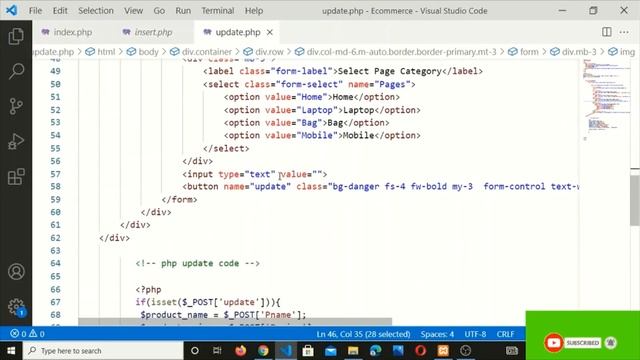Viewport: 640px width, 360px height.
Task: Click the CRLF line ending item
Action: coord(505,334)
